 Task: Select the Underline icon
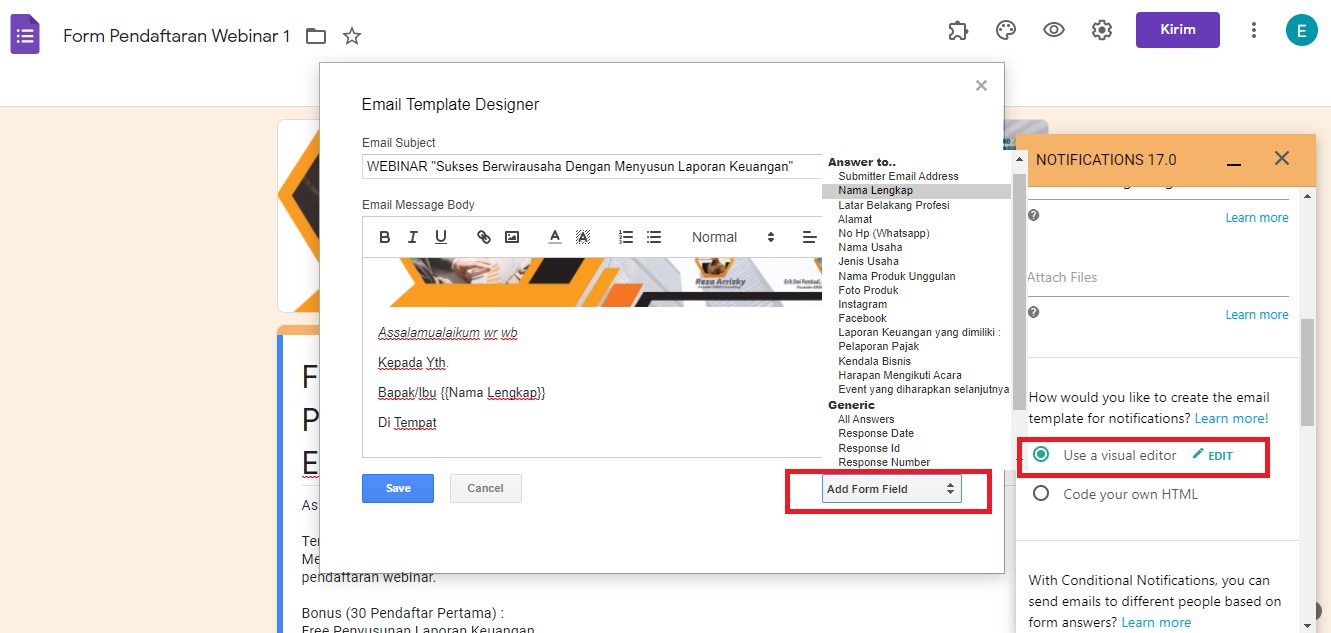point(440,237)
